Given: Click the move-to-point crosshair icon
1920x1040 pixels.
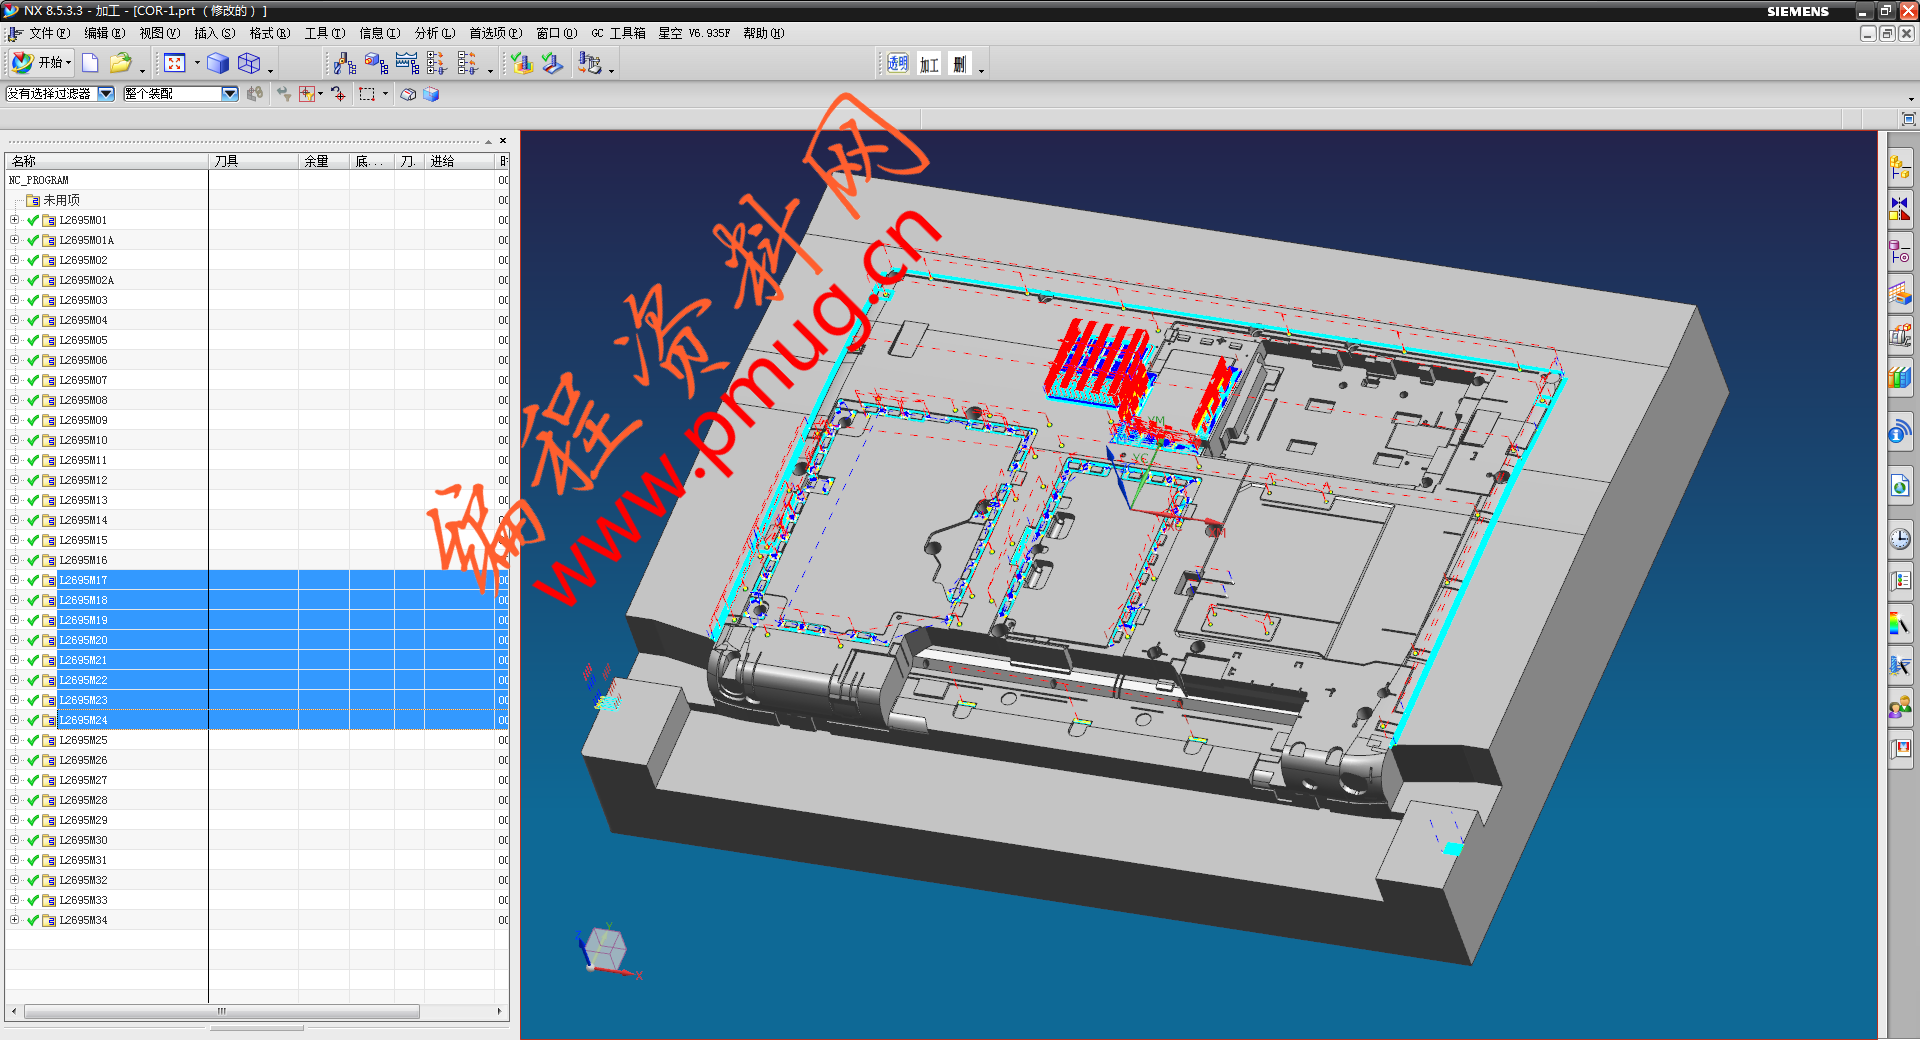Looking at the screenshot, I should click(338, 94).
